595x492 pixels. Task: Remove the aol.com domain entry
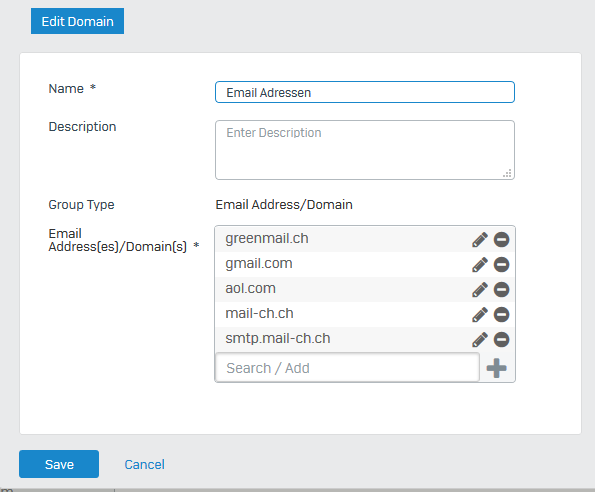[x=501, y=290]
